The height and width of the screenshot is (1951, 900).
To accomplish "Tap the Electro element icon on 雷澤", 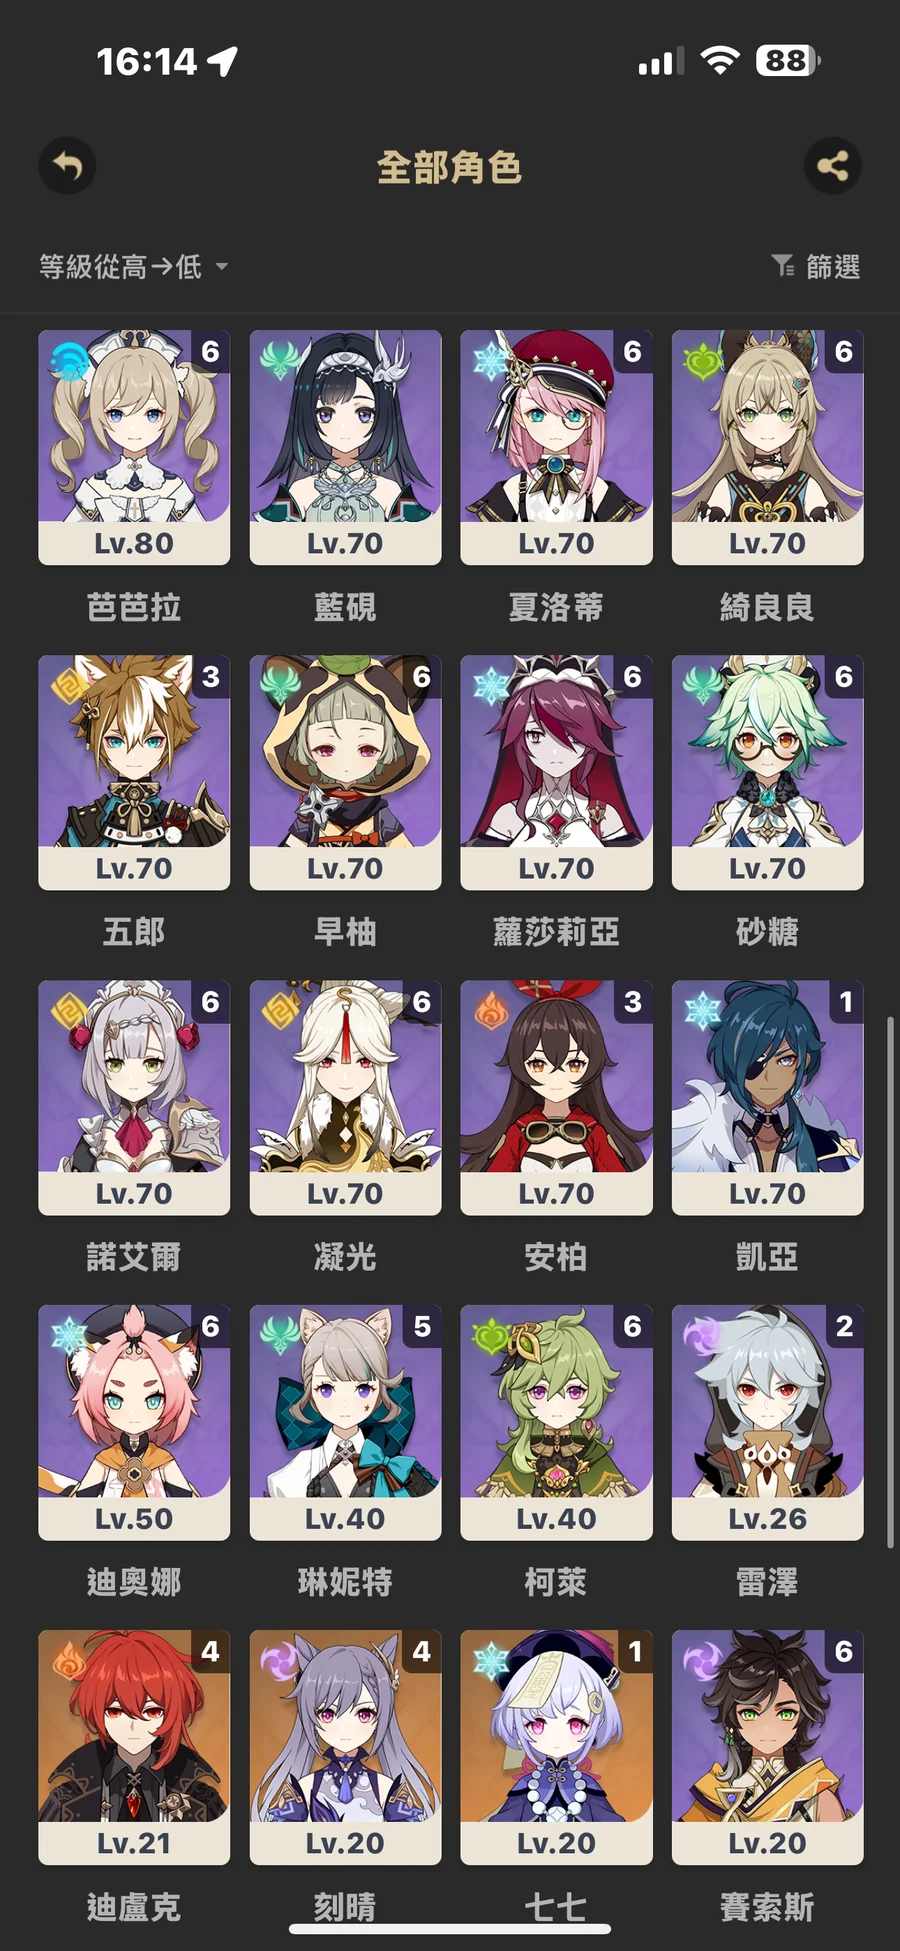I will pyautogui.click(x=702, y=1335).
